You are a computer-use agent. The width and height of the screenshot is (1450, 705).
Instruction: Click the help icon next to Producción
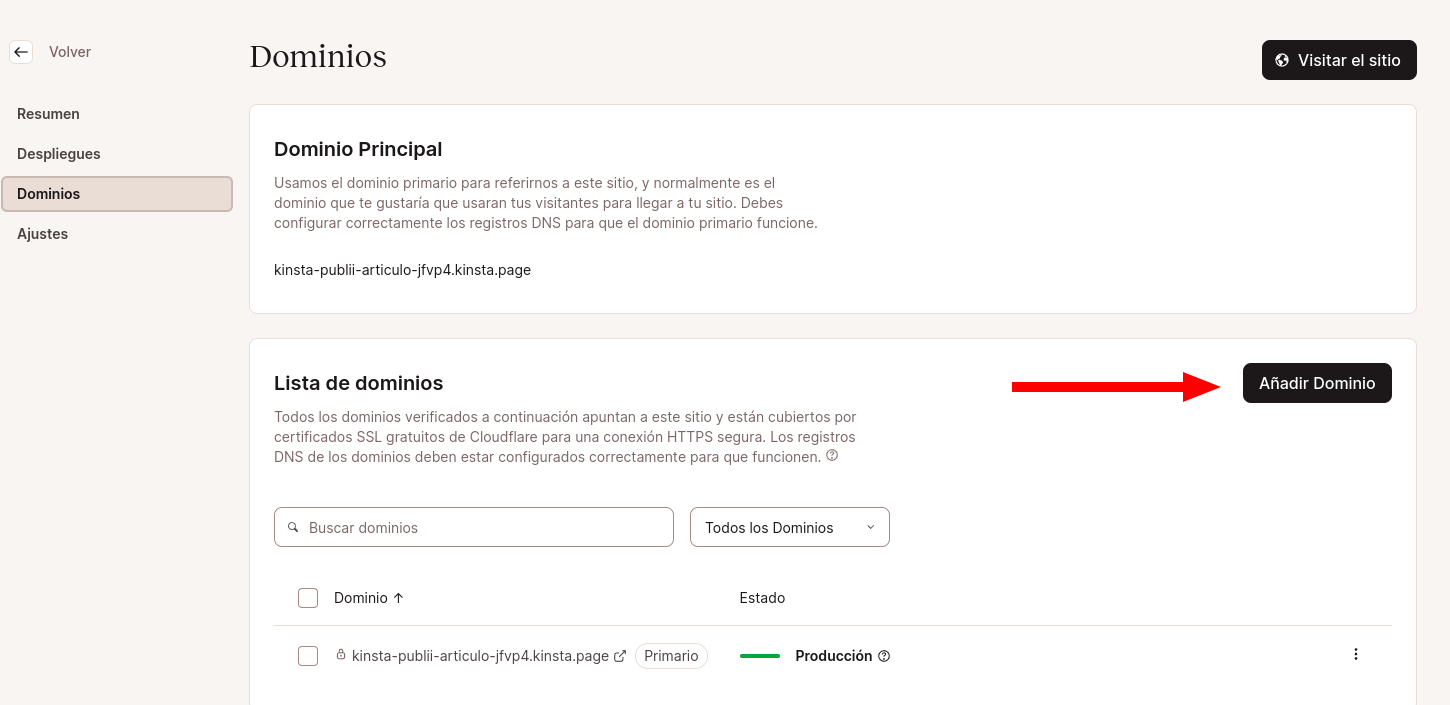pos(884,656)
